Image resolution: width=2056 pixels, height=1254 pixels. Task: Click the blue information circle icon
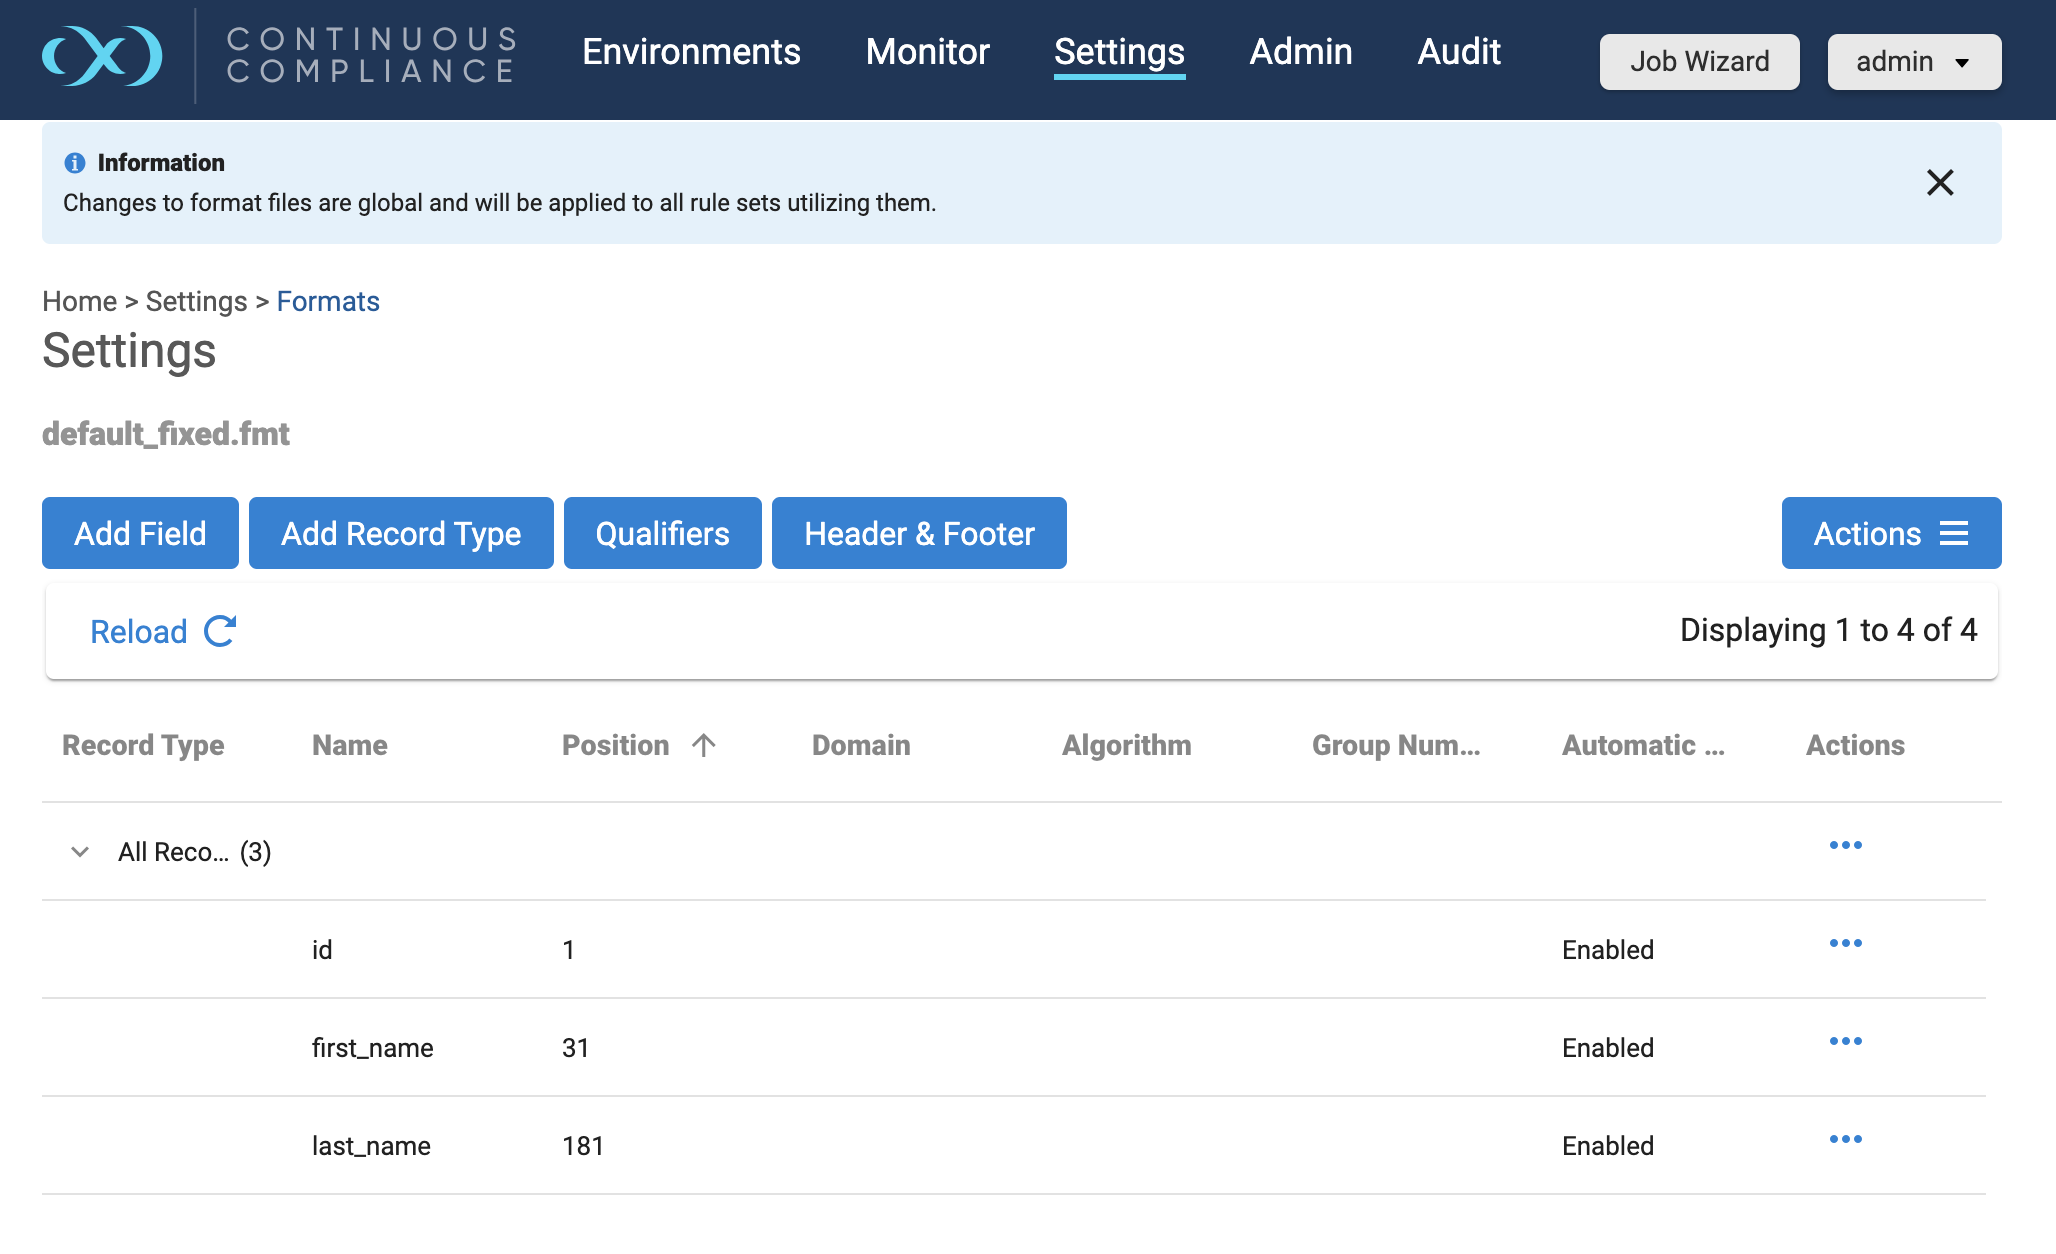coord(74,163)
